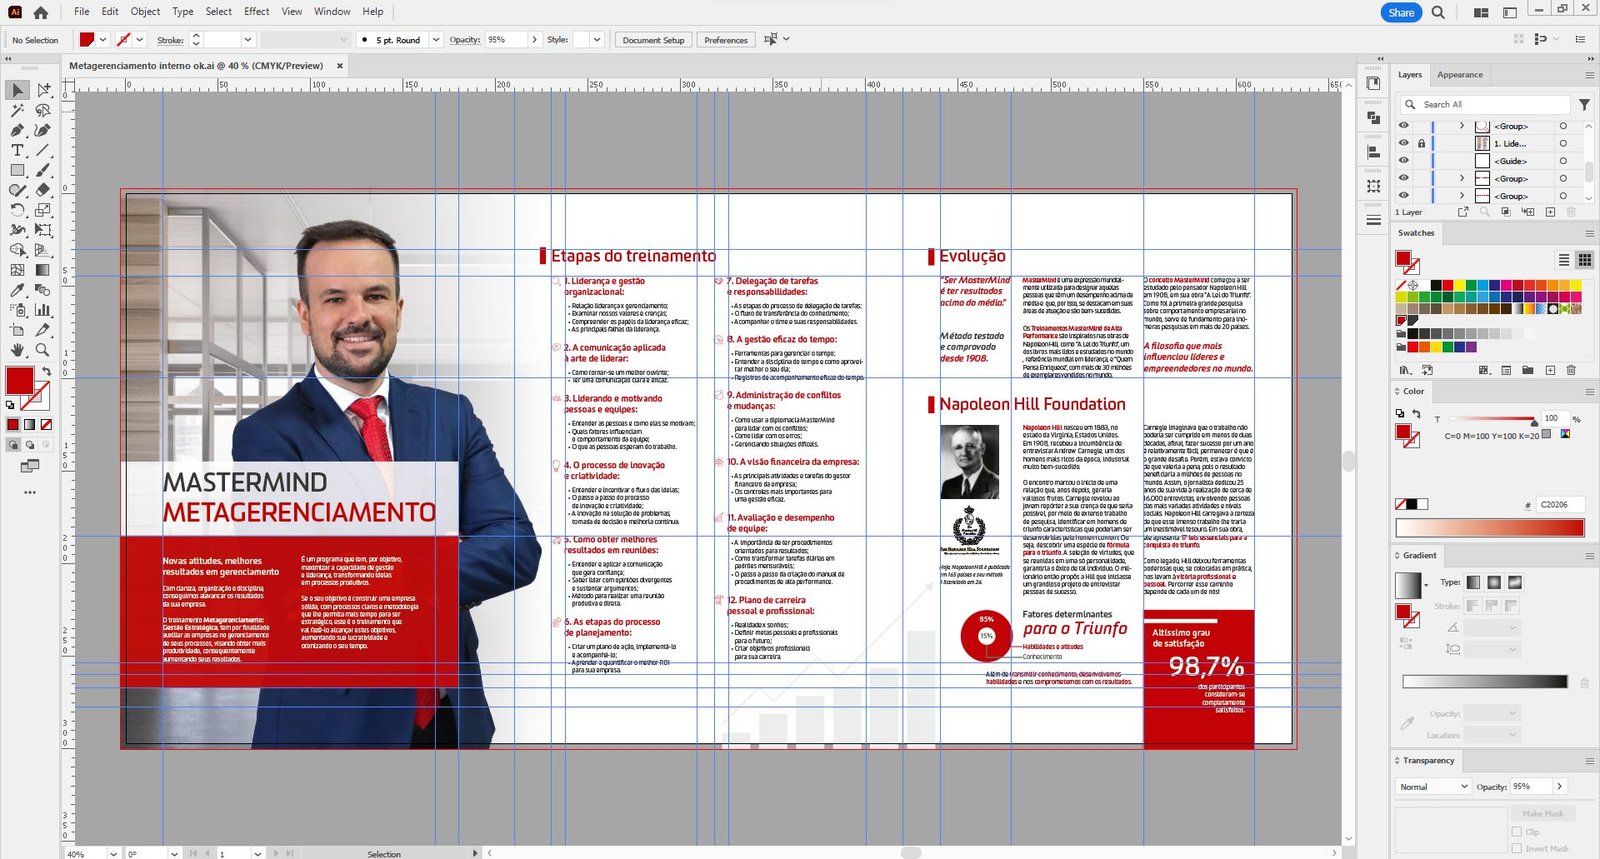Viewport: 1600px width, 859px height.
Task: Select the Direct Selection tool
Action: 43,90
